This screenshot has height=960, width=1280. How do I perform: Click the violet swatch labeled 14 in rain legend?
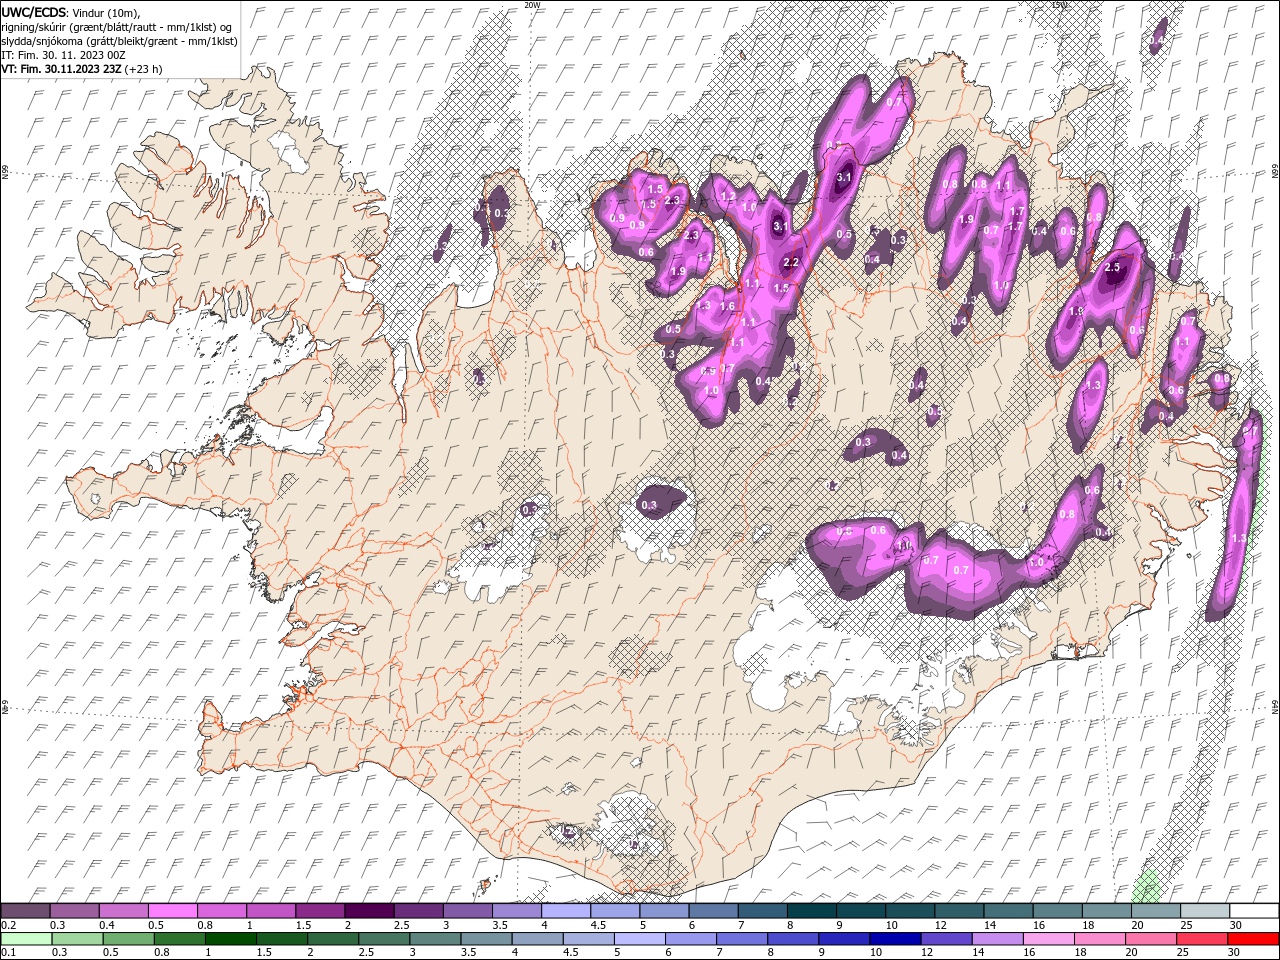pos(997,939)
